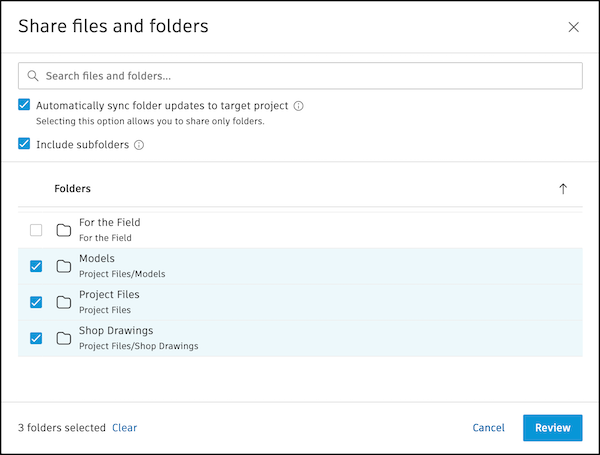This screenshot has width=600, height=455.
Task: Deselect the Shop Drawings checkbox
Action: tap(36, 338)
